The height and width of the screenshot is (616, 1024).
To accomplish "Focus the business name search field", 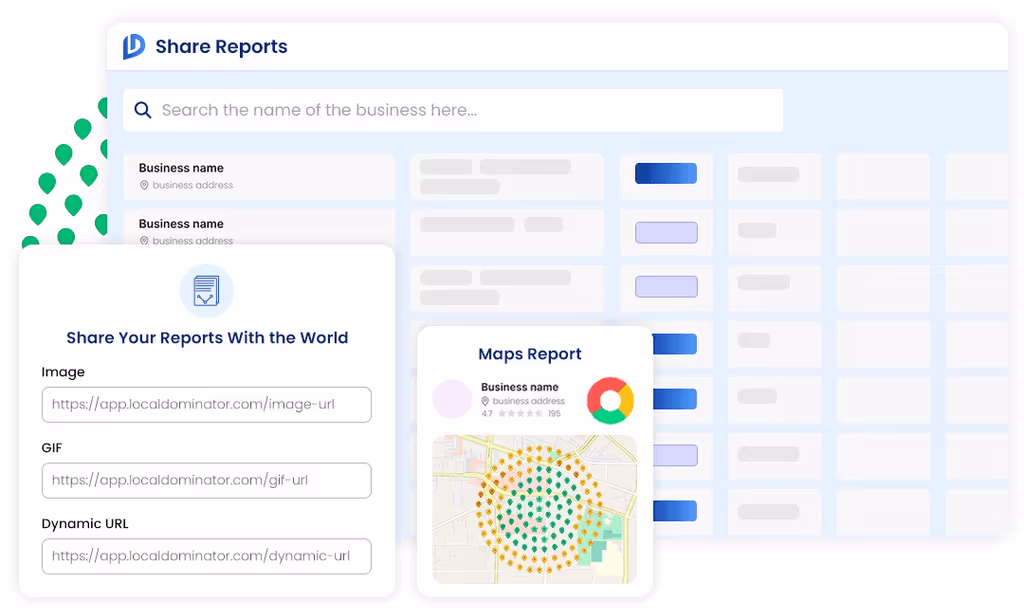I will point(453,110).
